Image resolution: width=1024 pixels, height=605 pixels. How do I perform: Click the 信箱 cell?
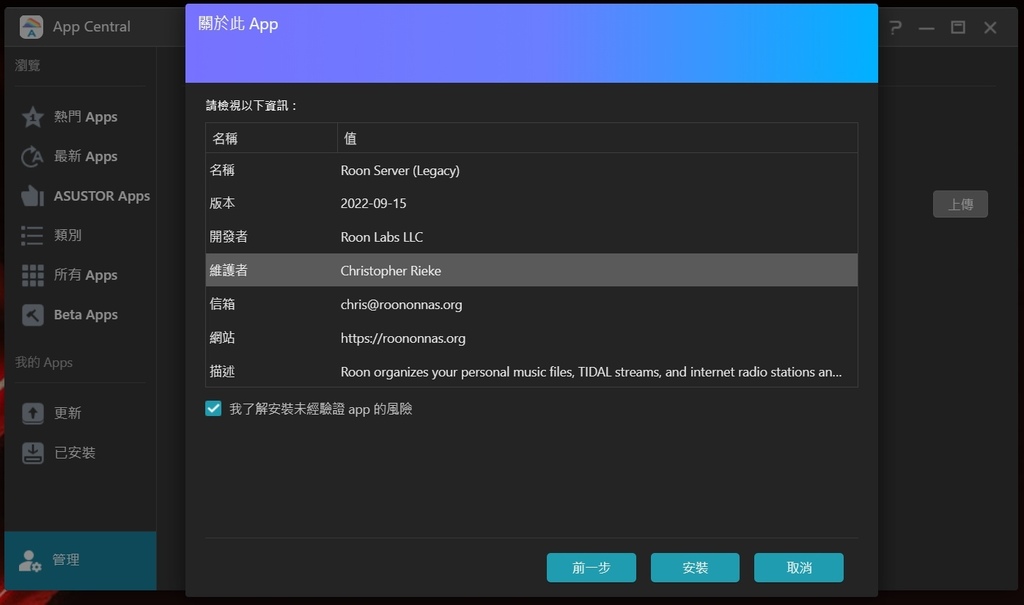click(x=222, y=304)
